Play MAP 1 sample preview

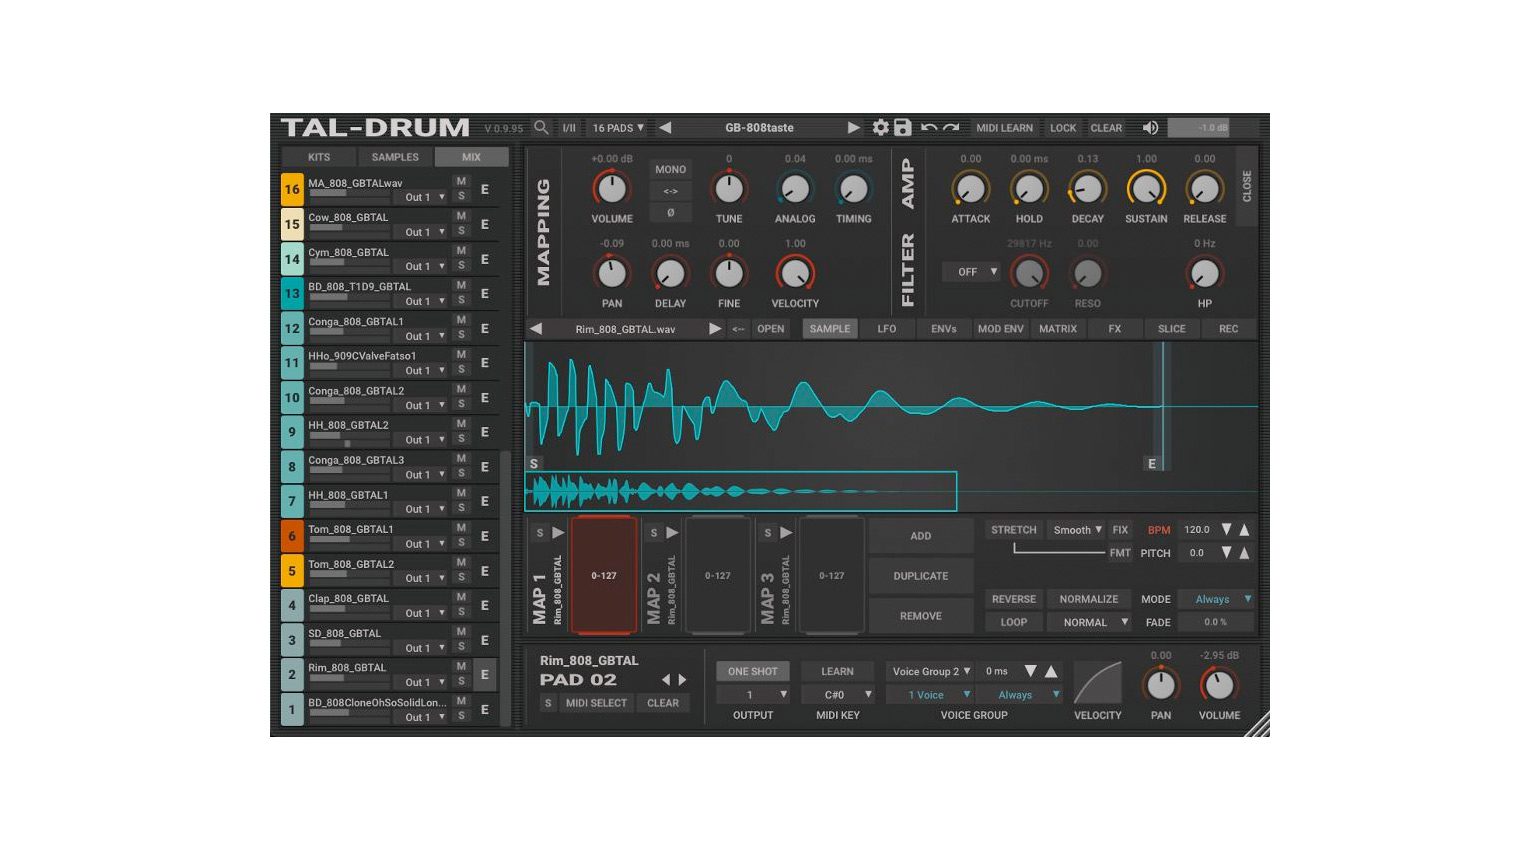click(558, 532)
